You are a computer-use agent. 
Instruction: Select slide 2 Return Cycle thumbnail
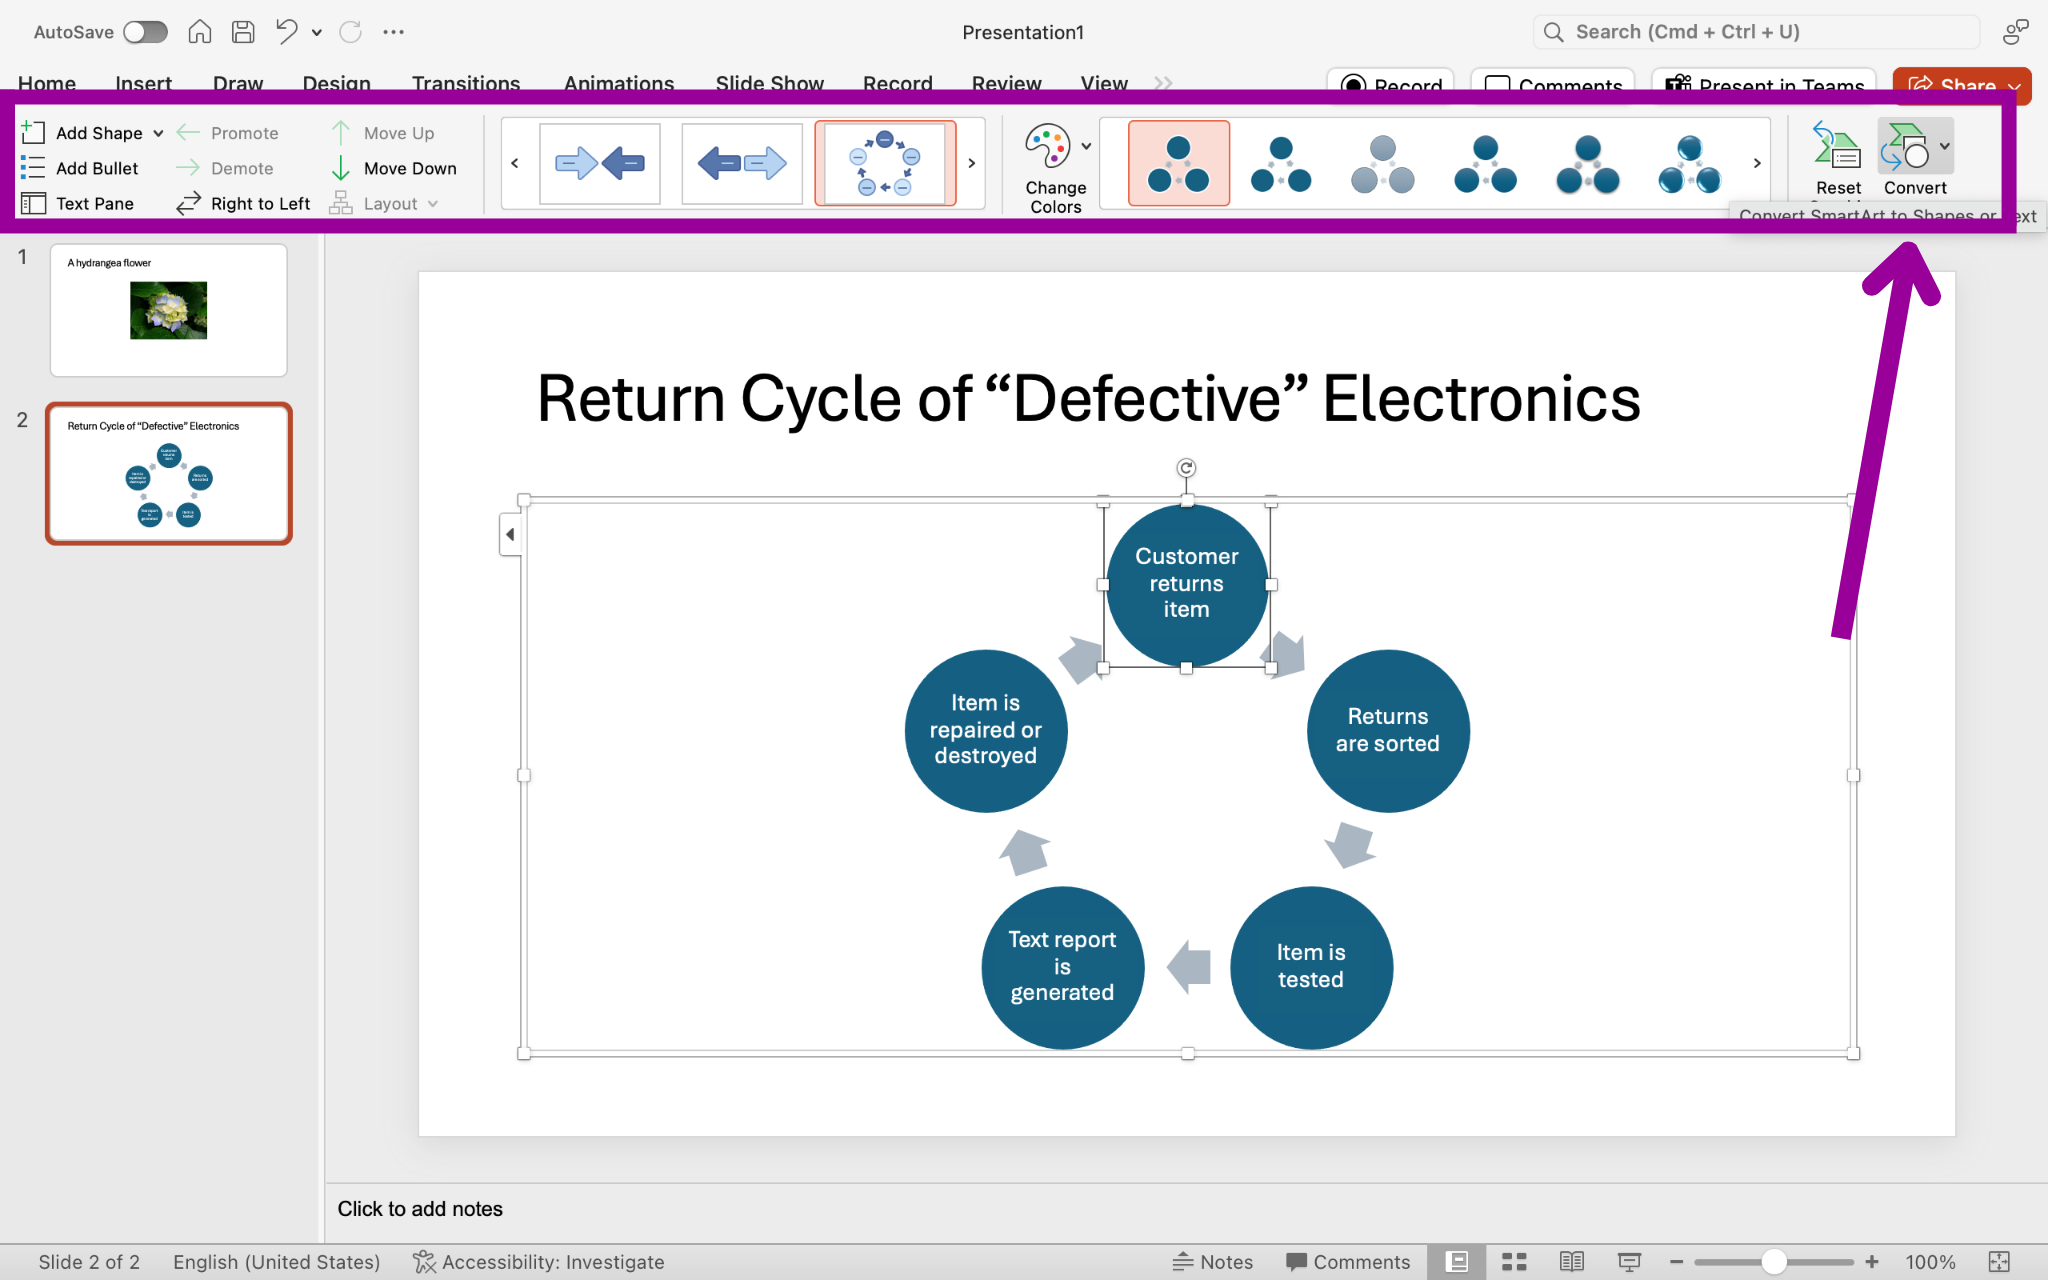pos(169,474)
